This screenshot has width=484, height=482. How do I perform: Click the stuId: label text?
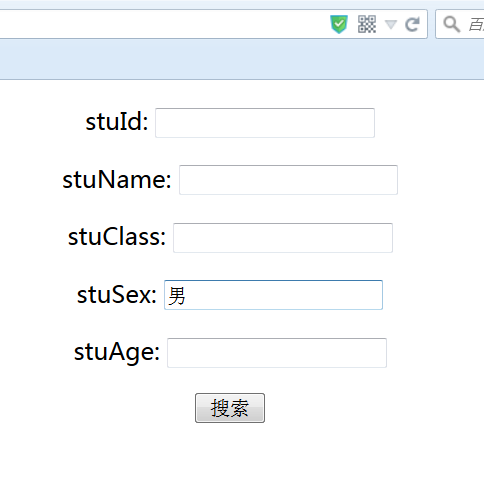click(x=117, y=122)
